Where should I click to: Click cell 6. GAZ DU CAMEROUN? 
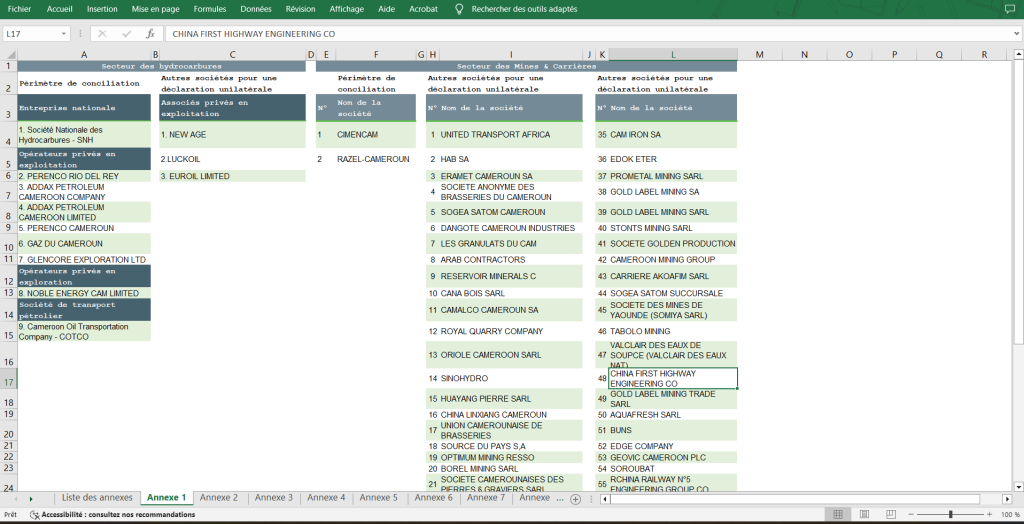(84, 244)
